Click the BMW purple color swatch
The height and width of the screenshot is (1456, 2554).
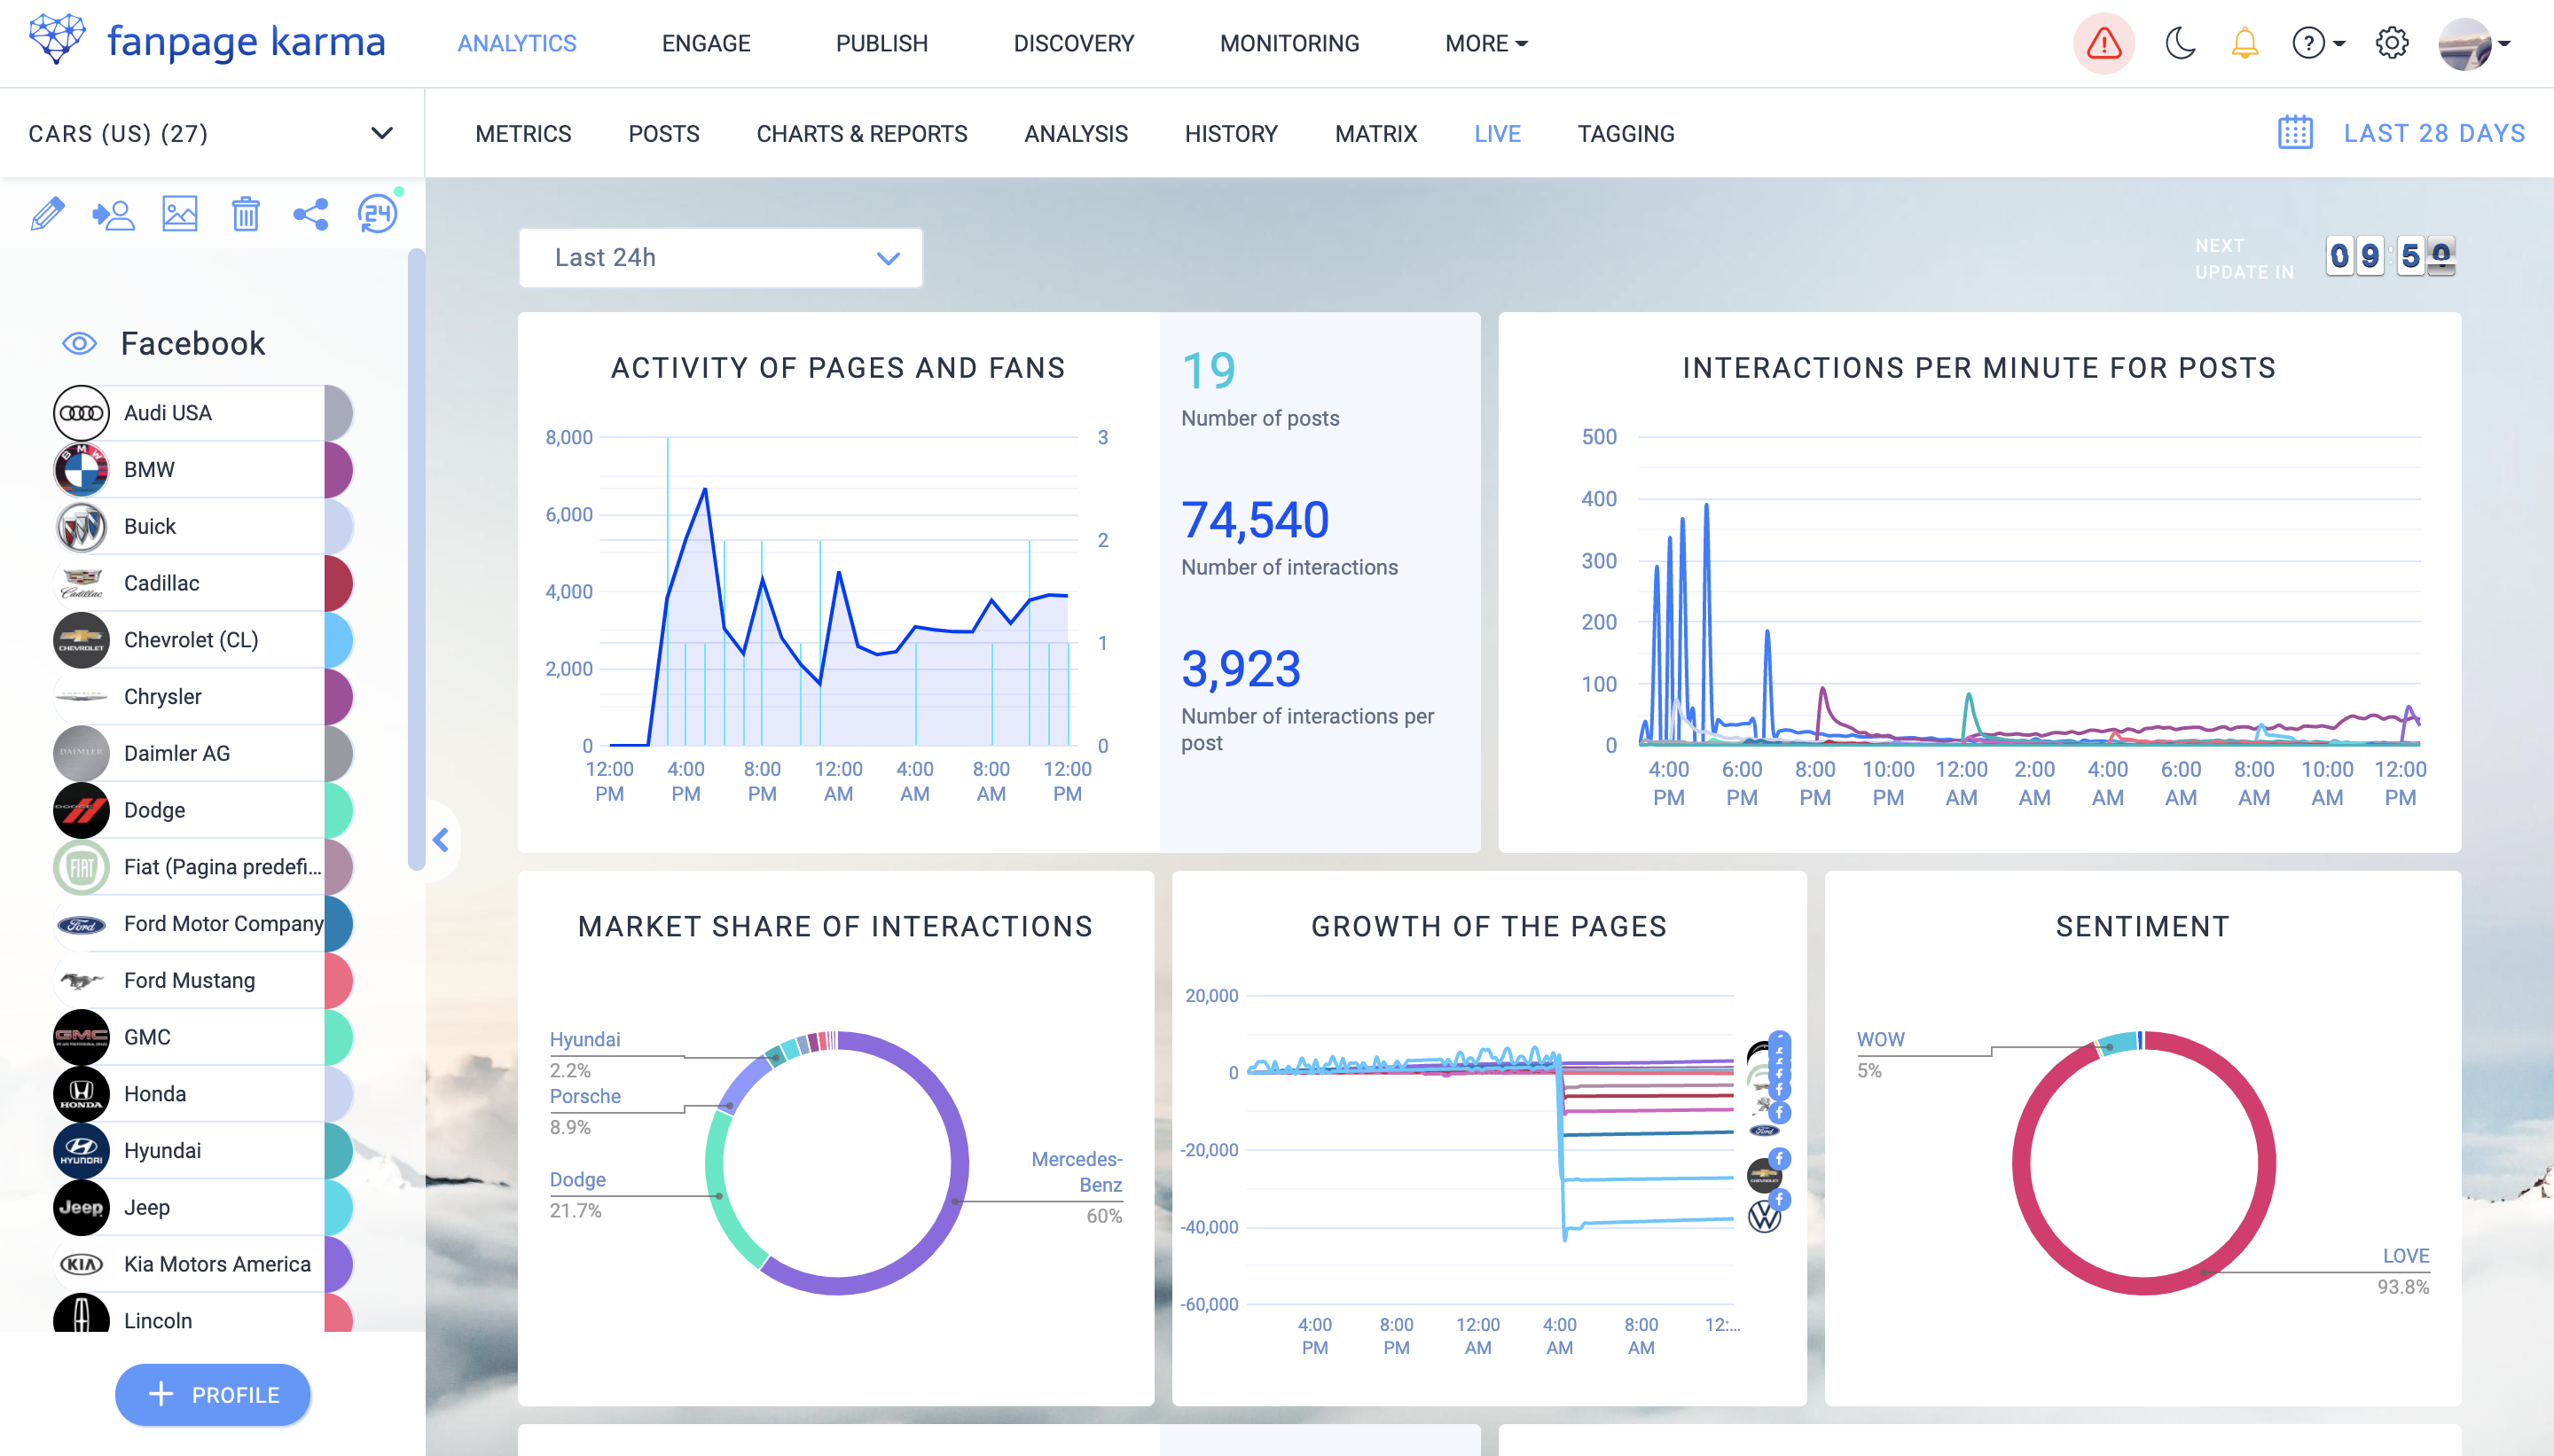point(339,470)
